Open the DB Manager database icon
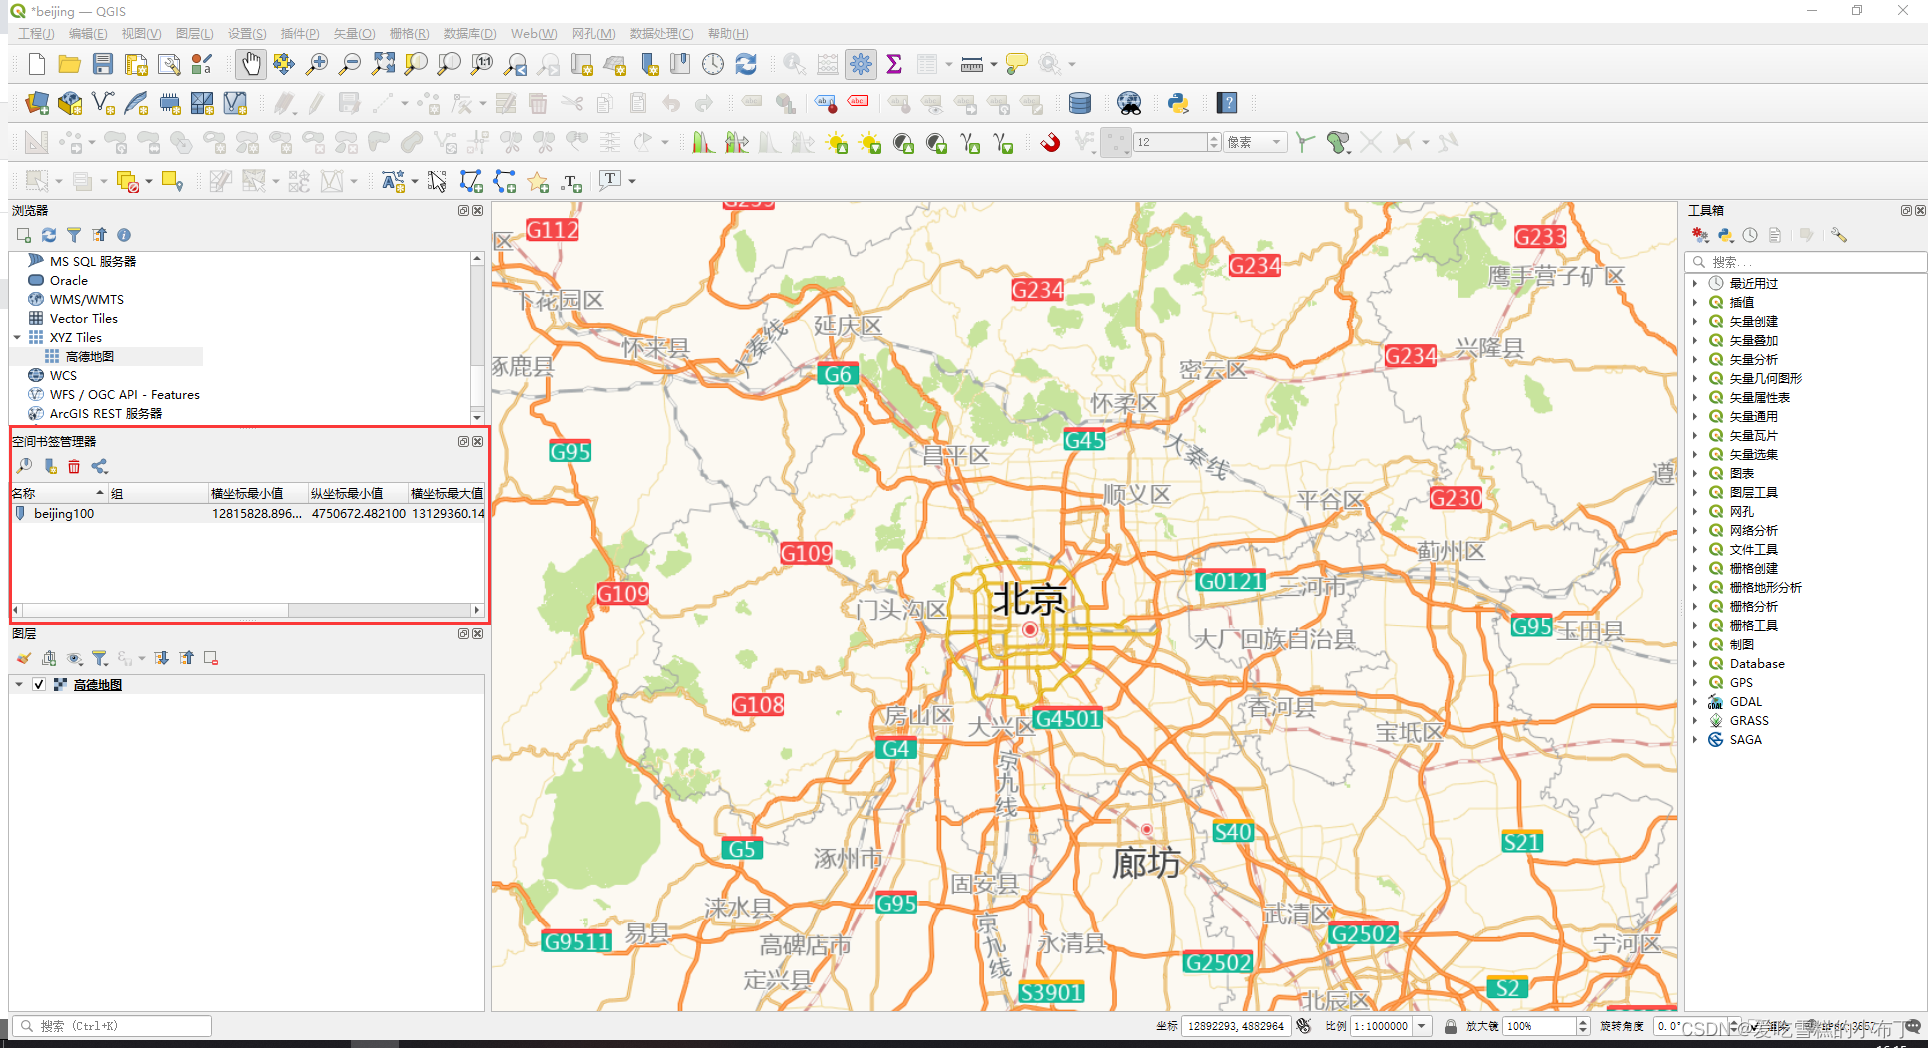The image size is (1928, 1048). [x=1080, y=103]
